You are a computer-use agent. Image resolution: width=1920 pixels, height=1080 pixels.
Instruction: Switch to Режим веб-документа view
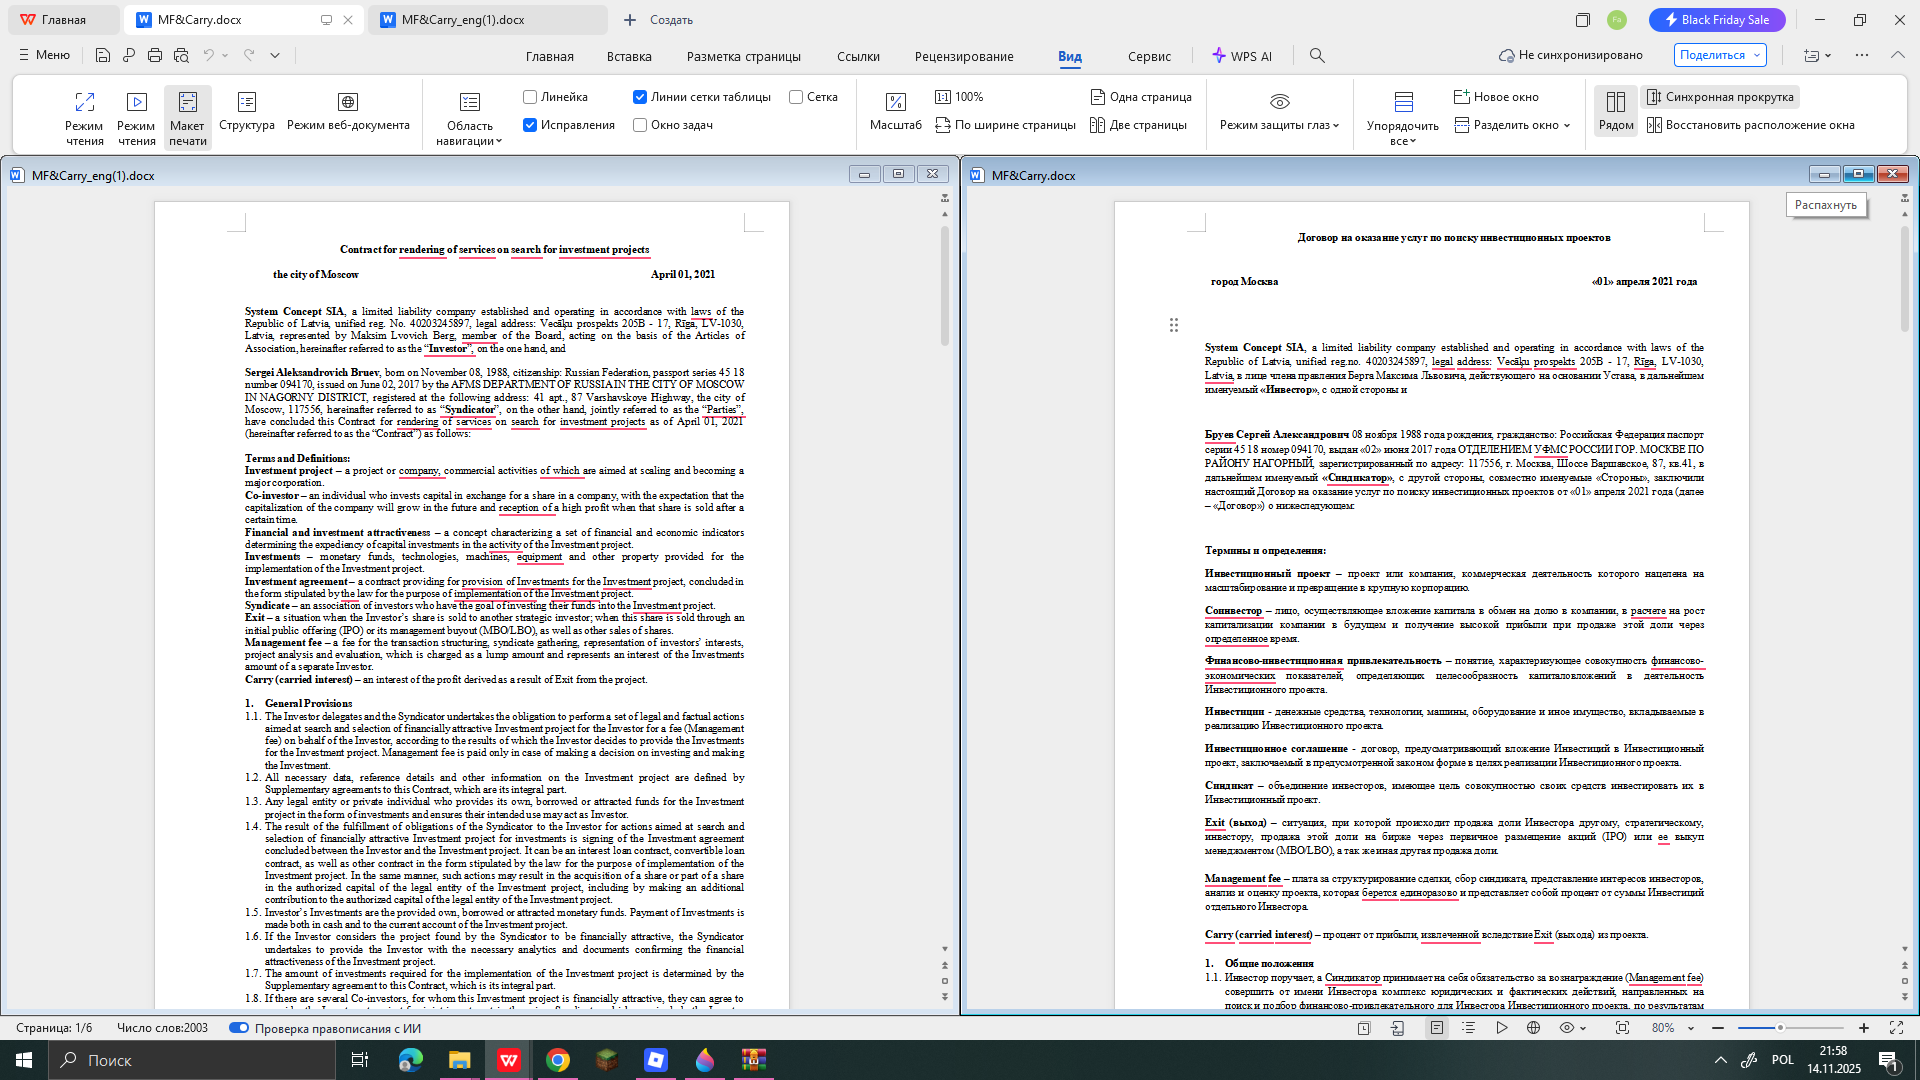point(348,111)
